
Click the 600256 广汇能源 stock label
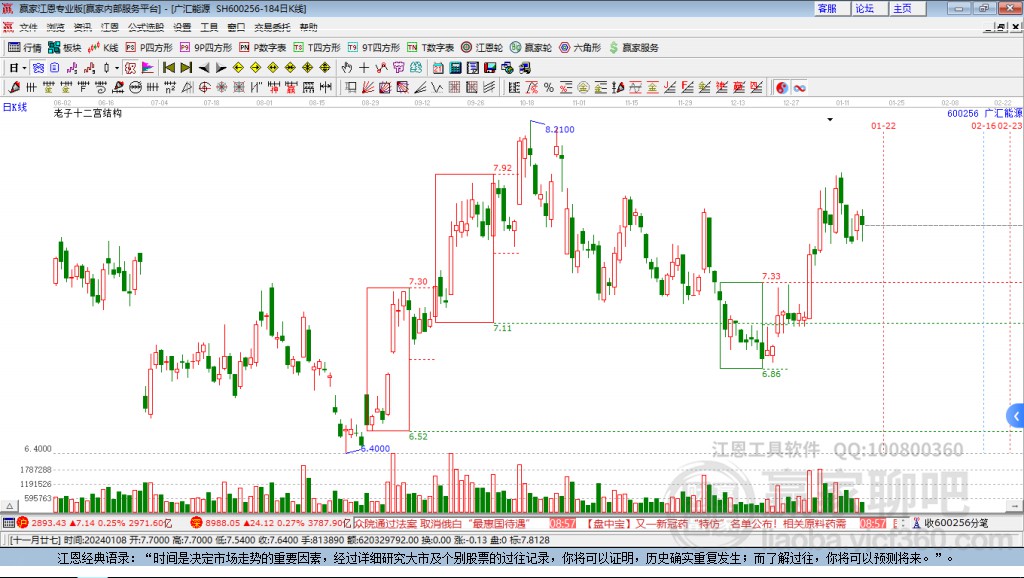point(984,114)
